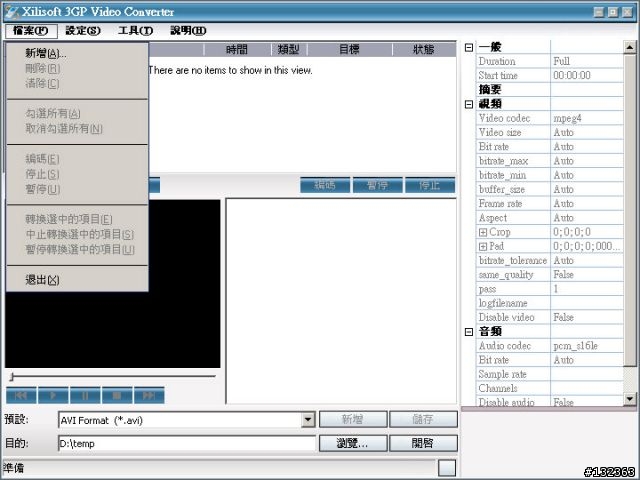Expand the Pad property
The image size is (640, 480).
point(483,247)
